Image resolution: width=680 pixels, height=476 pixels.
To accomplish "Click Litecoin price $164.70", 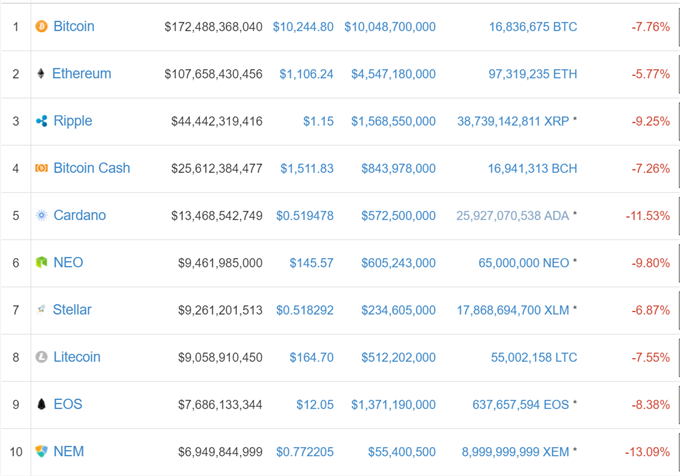I will point(311,358).
